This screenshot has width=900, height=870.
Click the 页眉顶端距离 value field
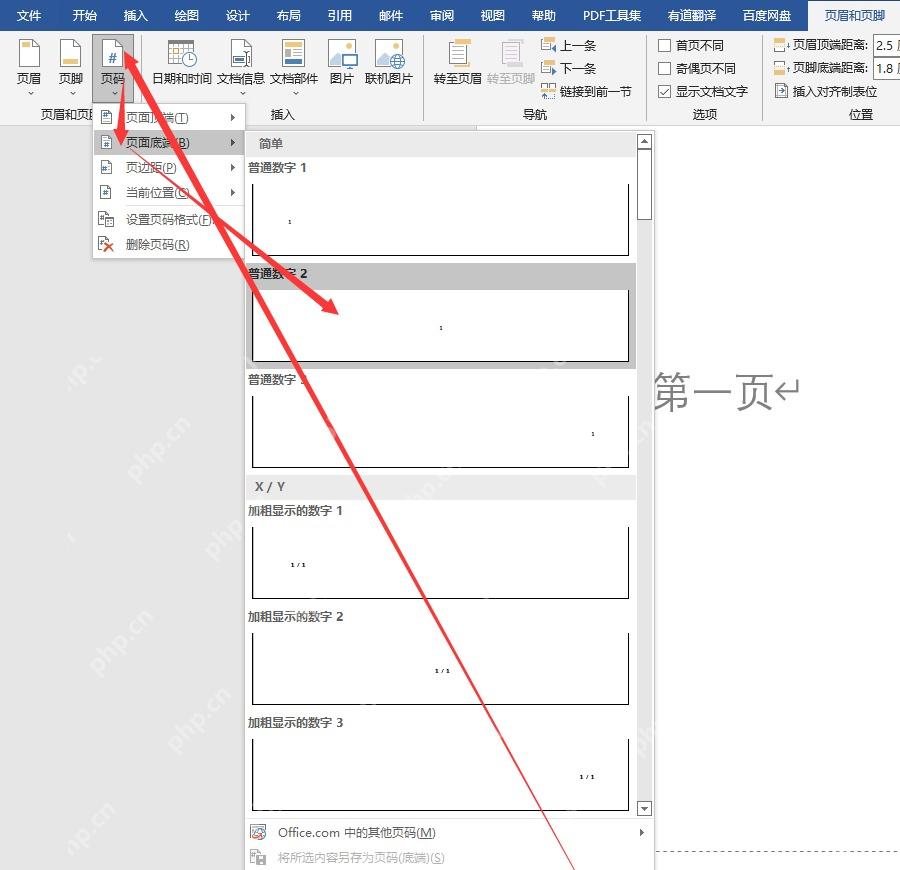pos(886,45)
